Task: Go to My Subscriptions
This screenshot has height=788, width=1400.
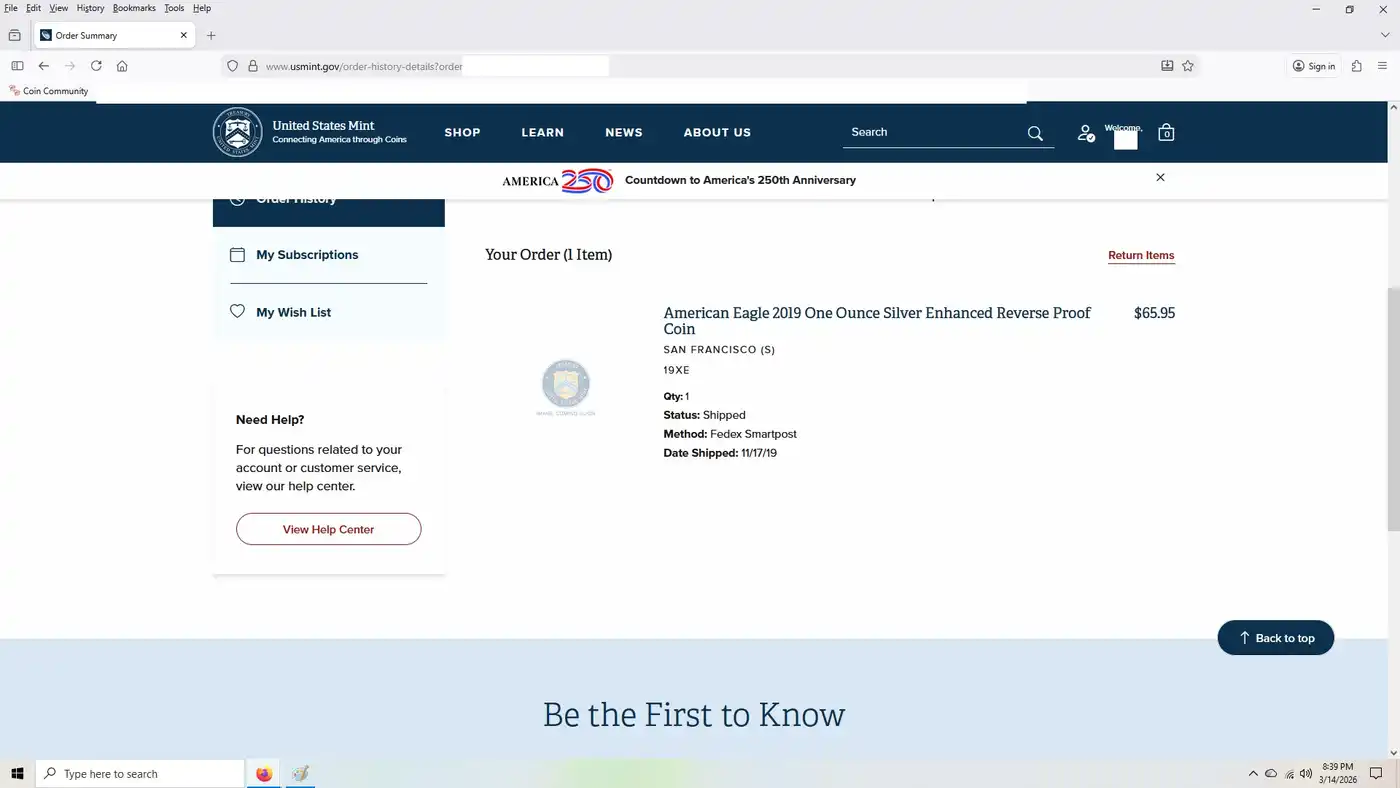Action: 307,255
